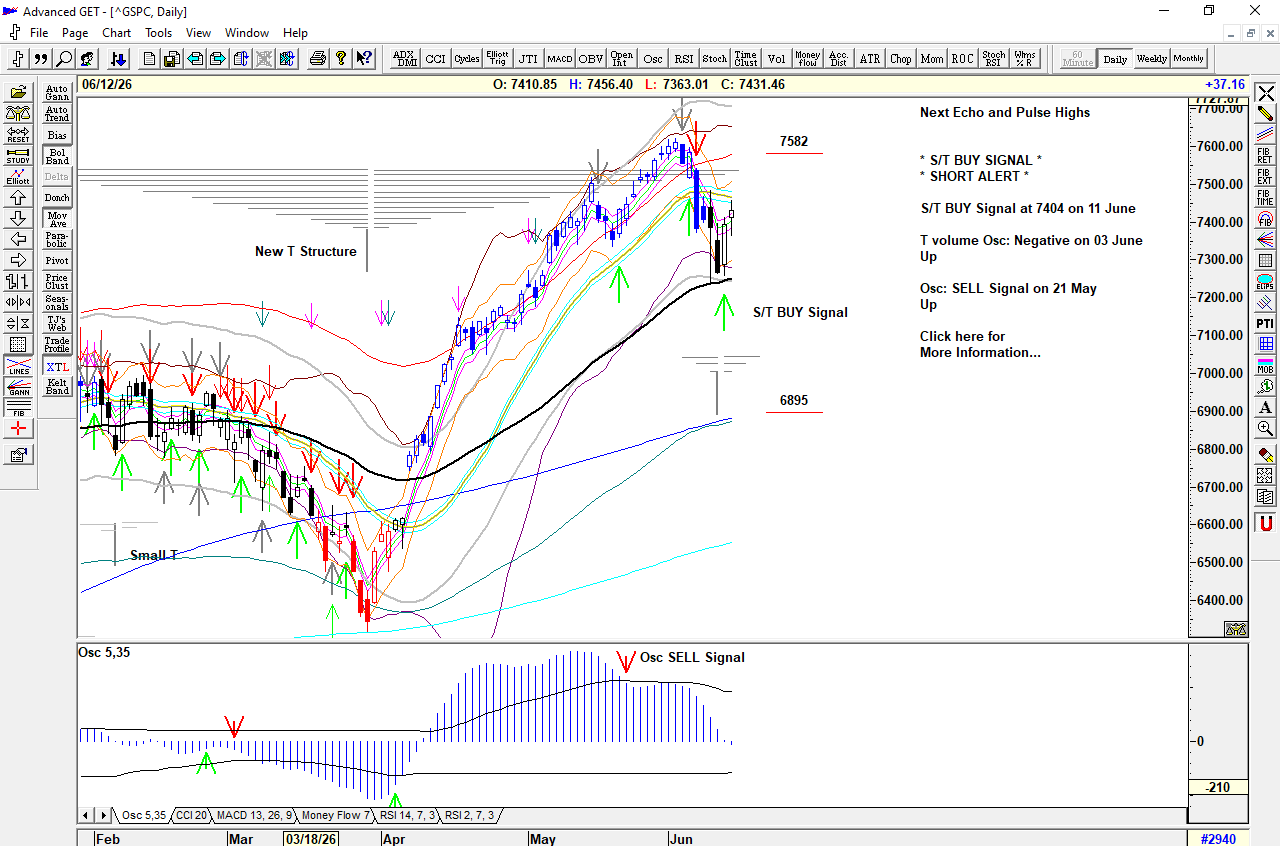Open the RSI 14, 7, 3 tab

pos(407,816)
